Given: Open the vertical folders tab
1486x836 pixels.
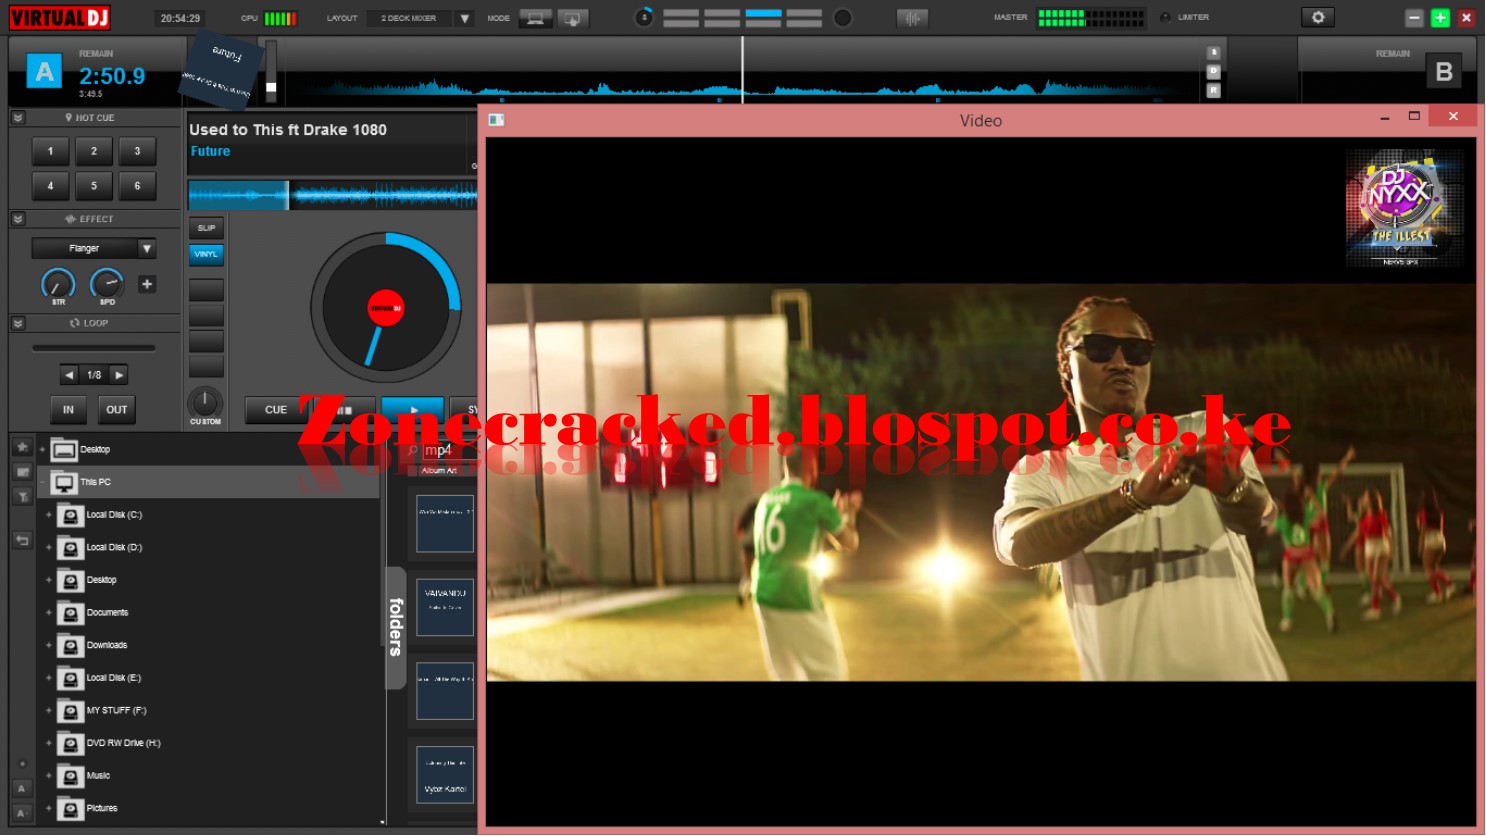Looking at the screenshot, I should point(396,627).
